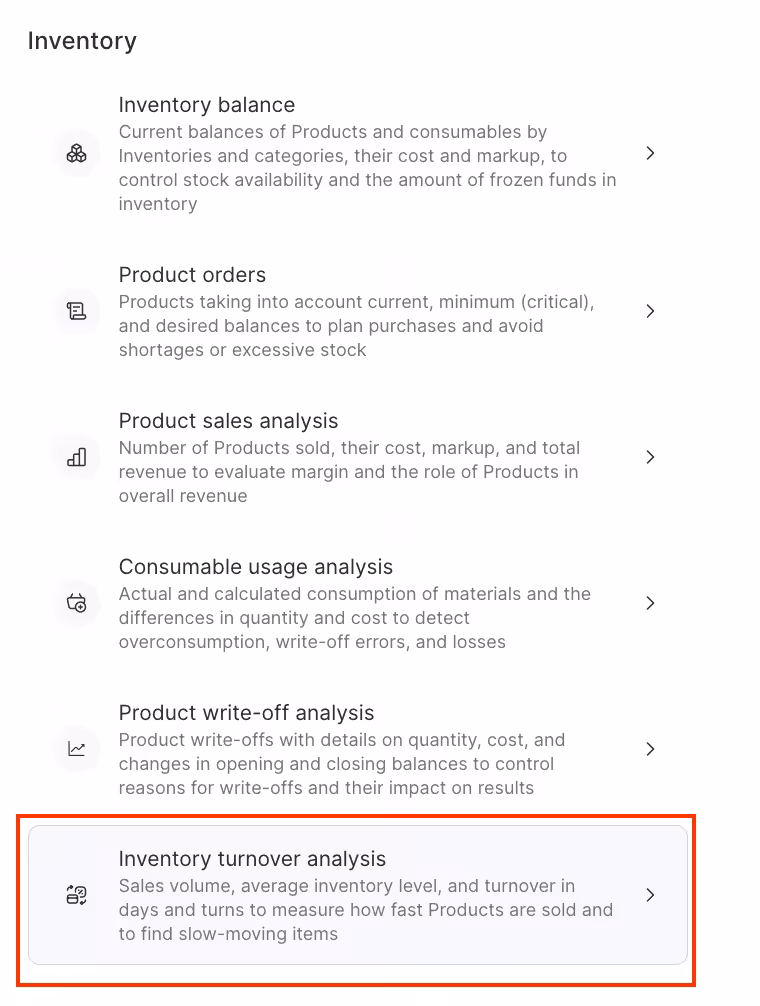Open the Product write-off analysis title
This screenshot has width=760, height=1006.
[246, 713]
